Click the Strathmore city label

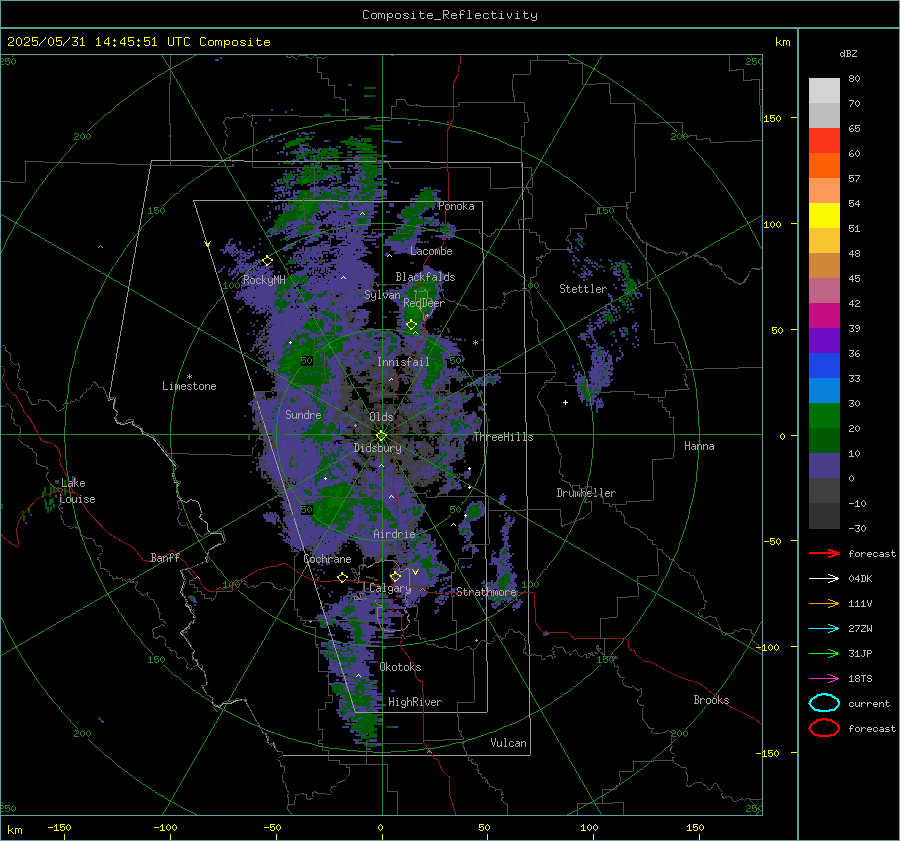click(x=486, y=592)
